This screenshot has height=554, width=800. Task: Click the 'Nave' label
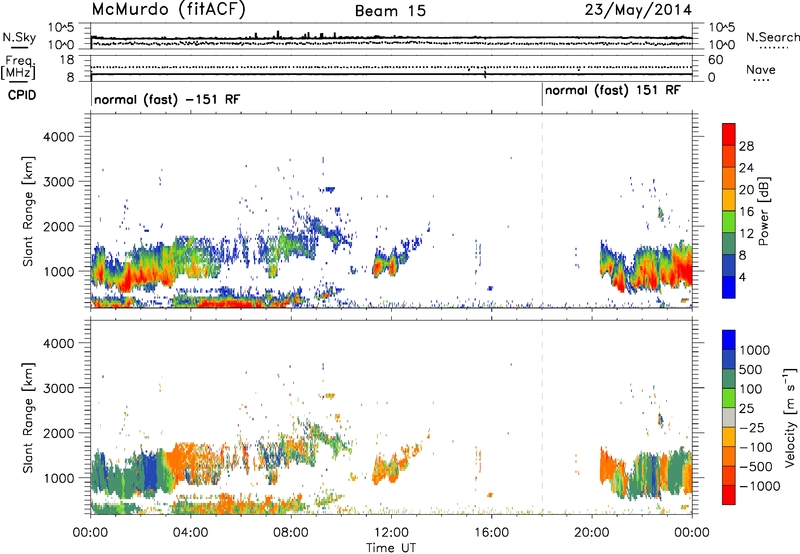pos(761,69)
